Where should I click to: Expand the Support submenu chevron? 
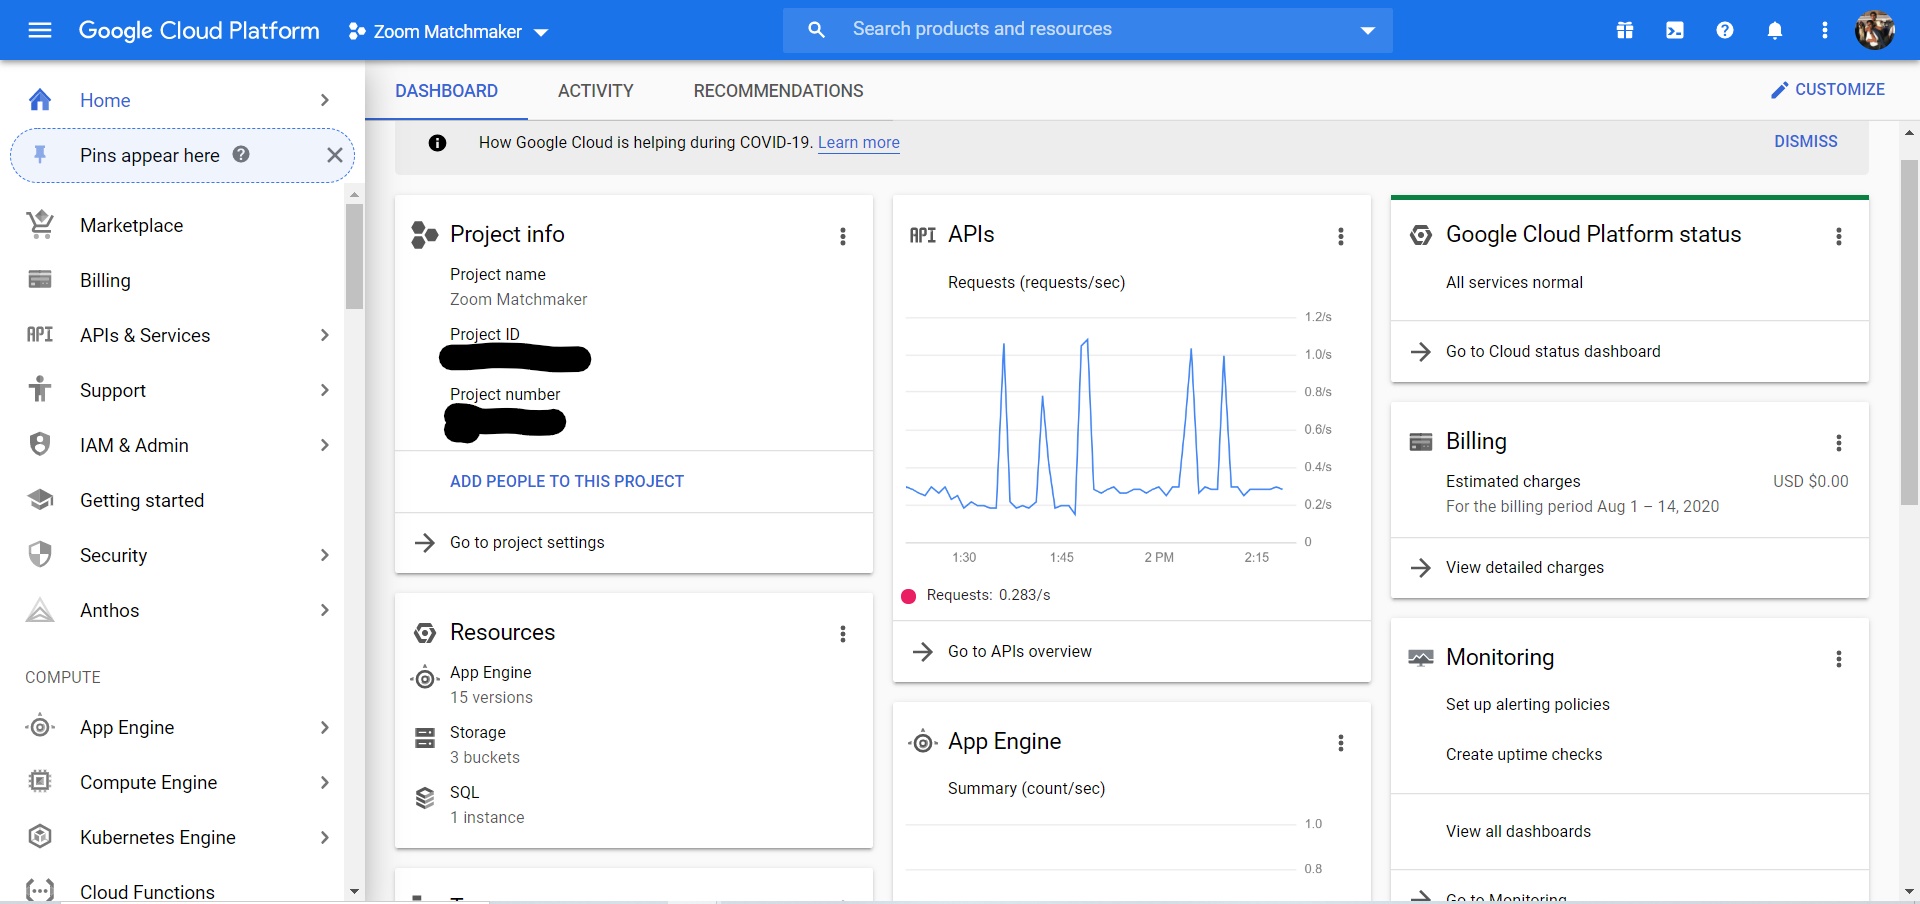(324, 390)
